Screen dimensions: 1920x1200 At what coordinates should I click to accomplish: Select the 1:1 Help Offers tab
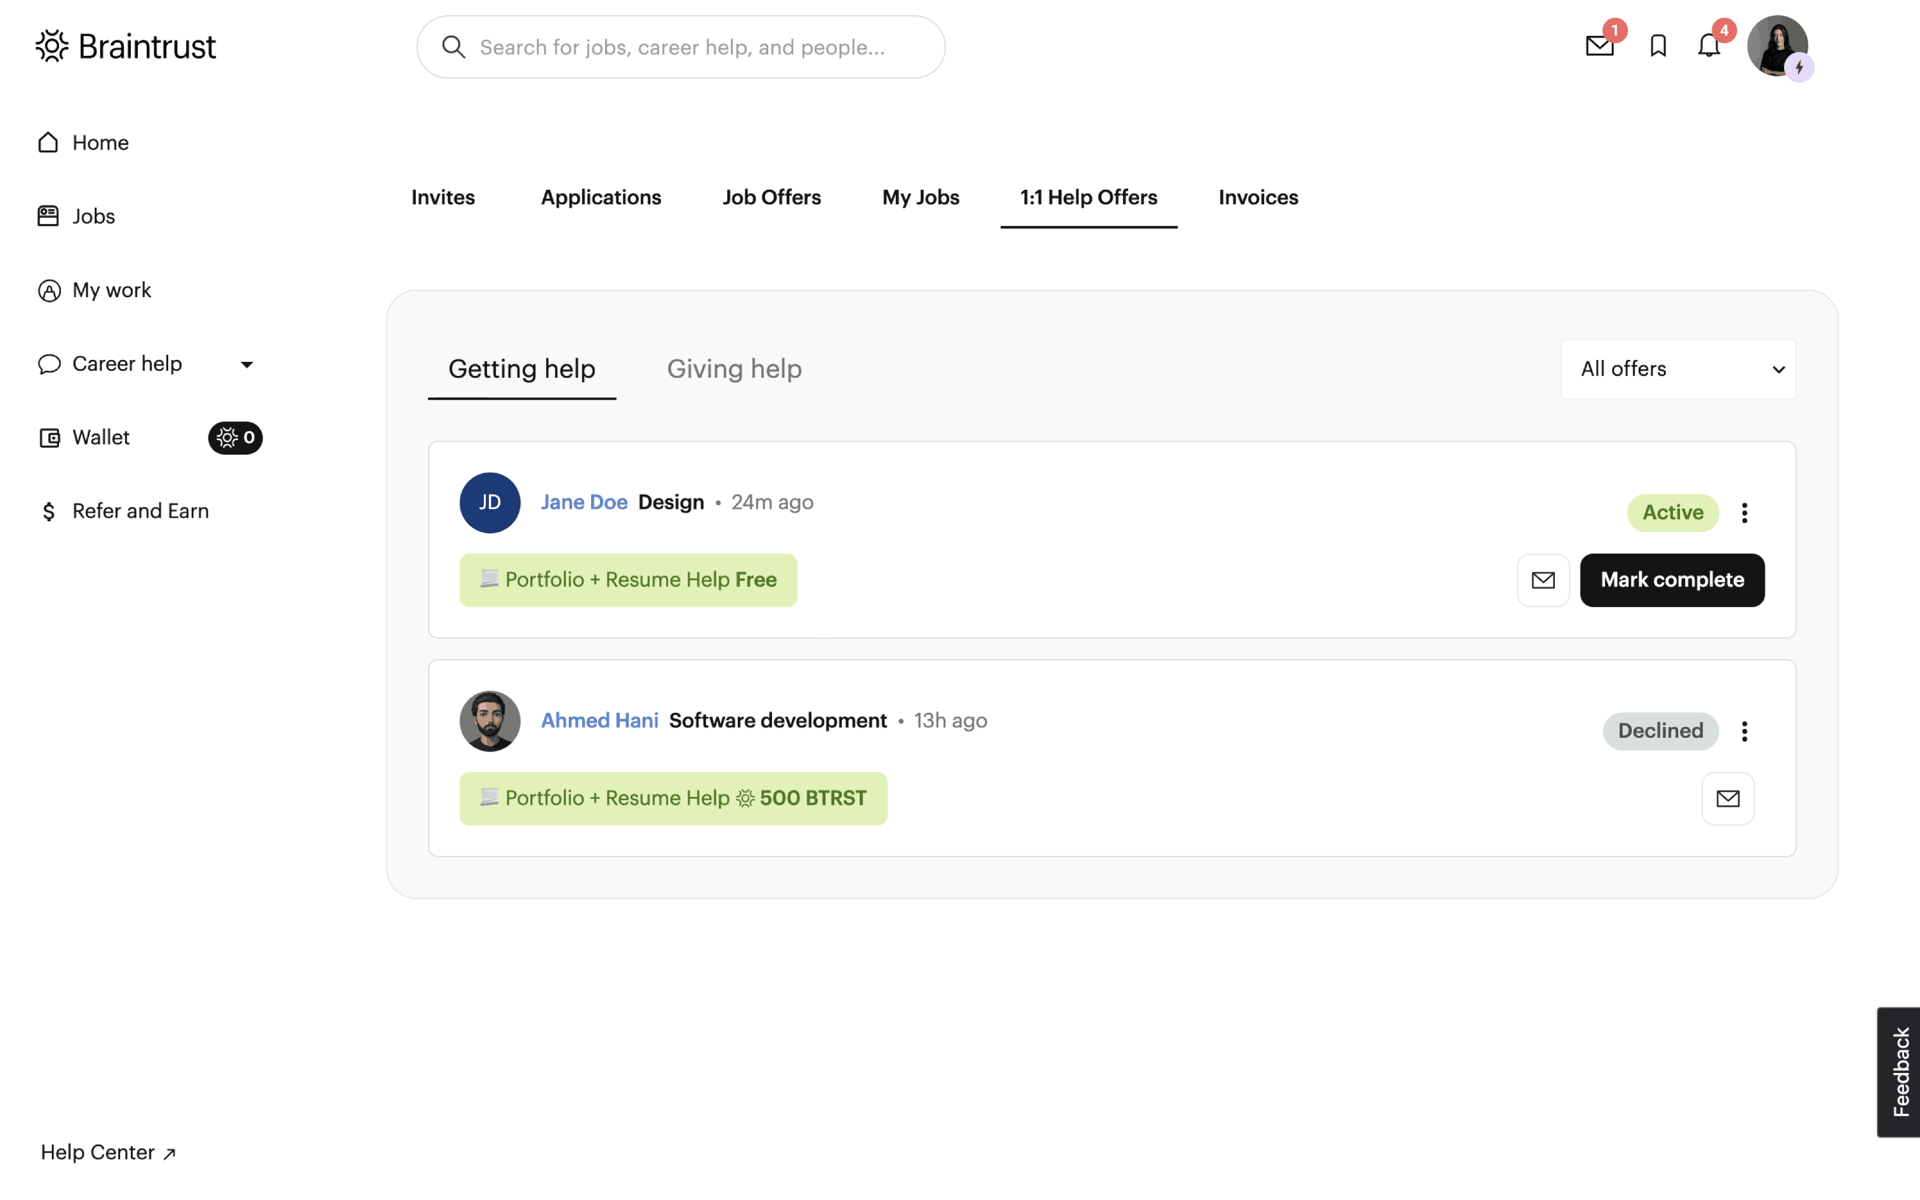[1088, 198]
